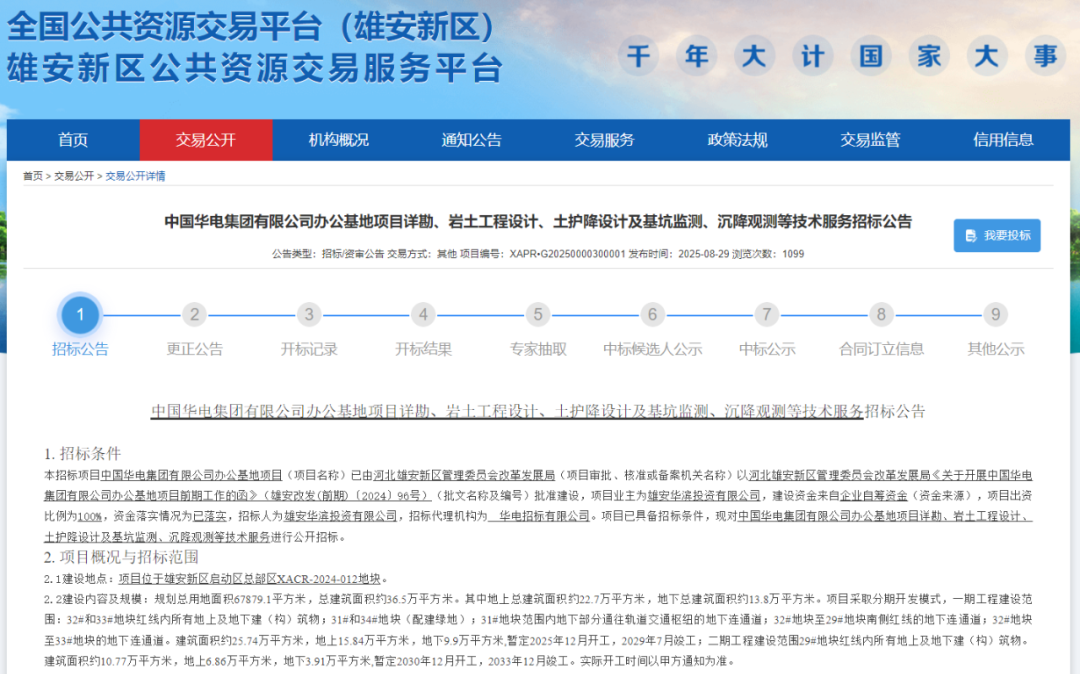Select step 3 circle for 开标记录

[x=309, y=315]
